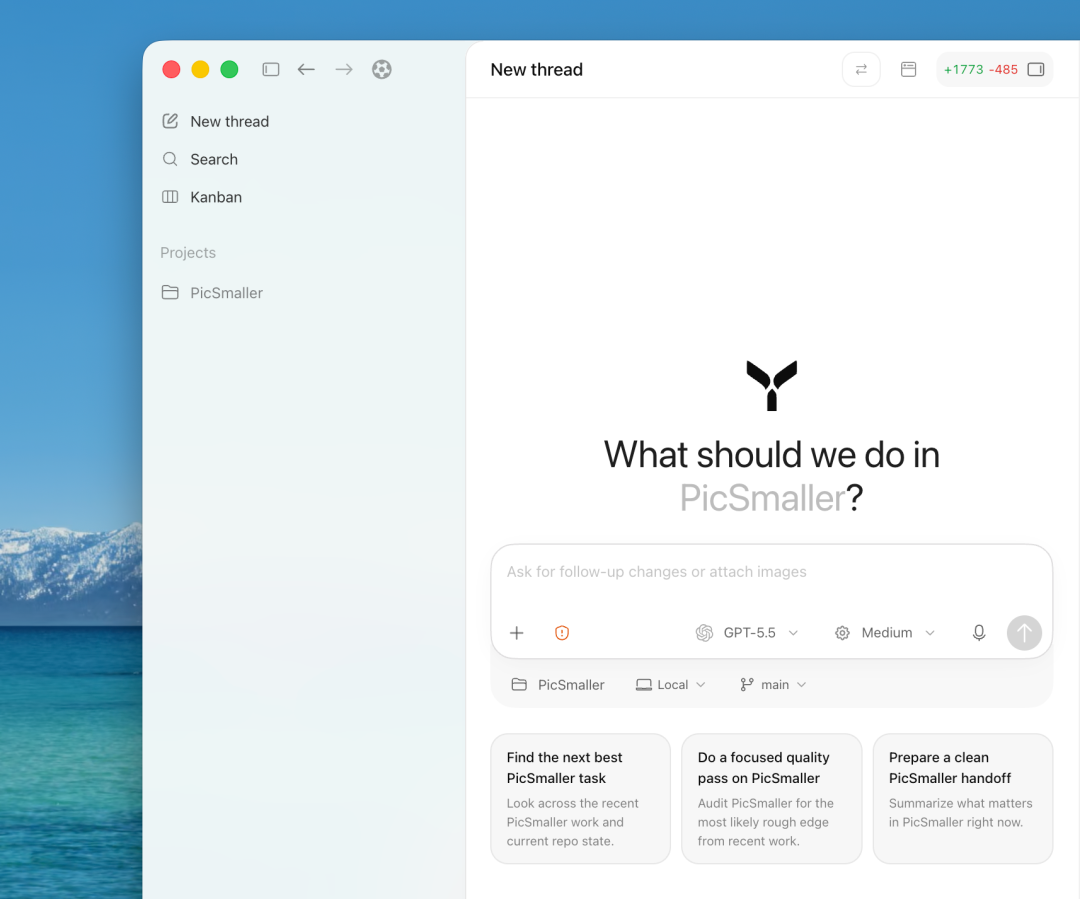Open the window layout icon in header
The width and height of the screenshot is (1080, 899).
click(x=908, y=70)
